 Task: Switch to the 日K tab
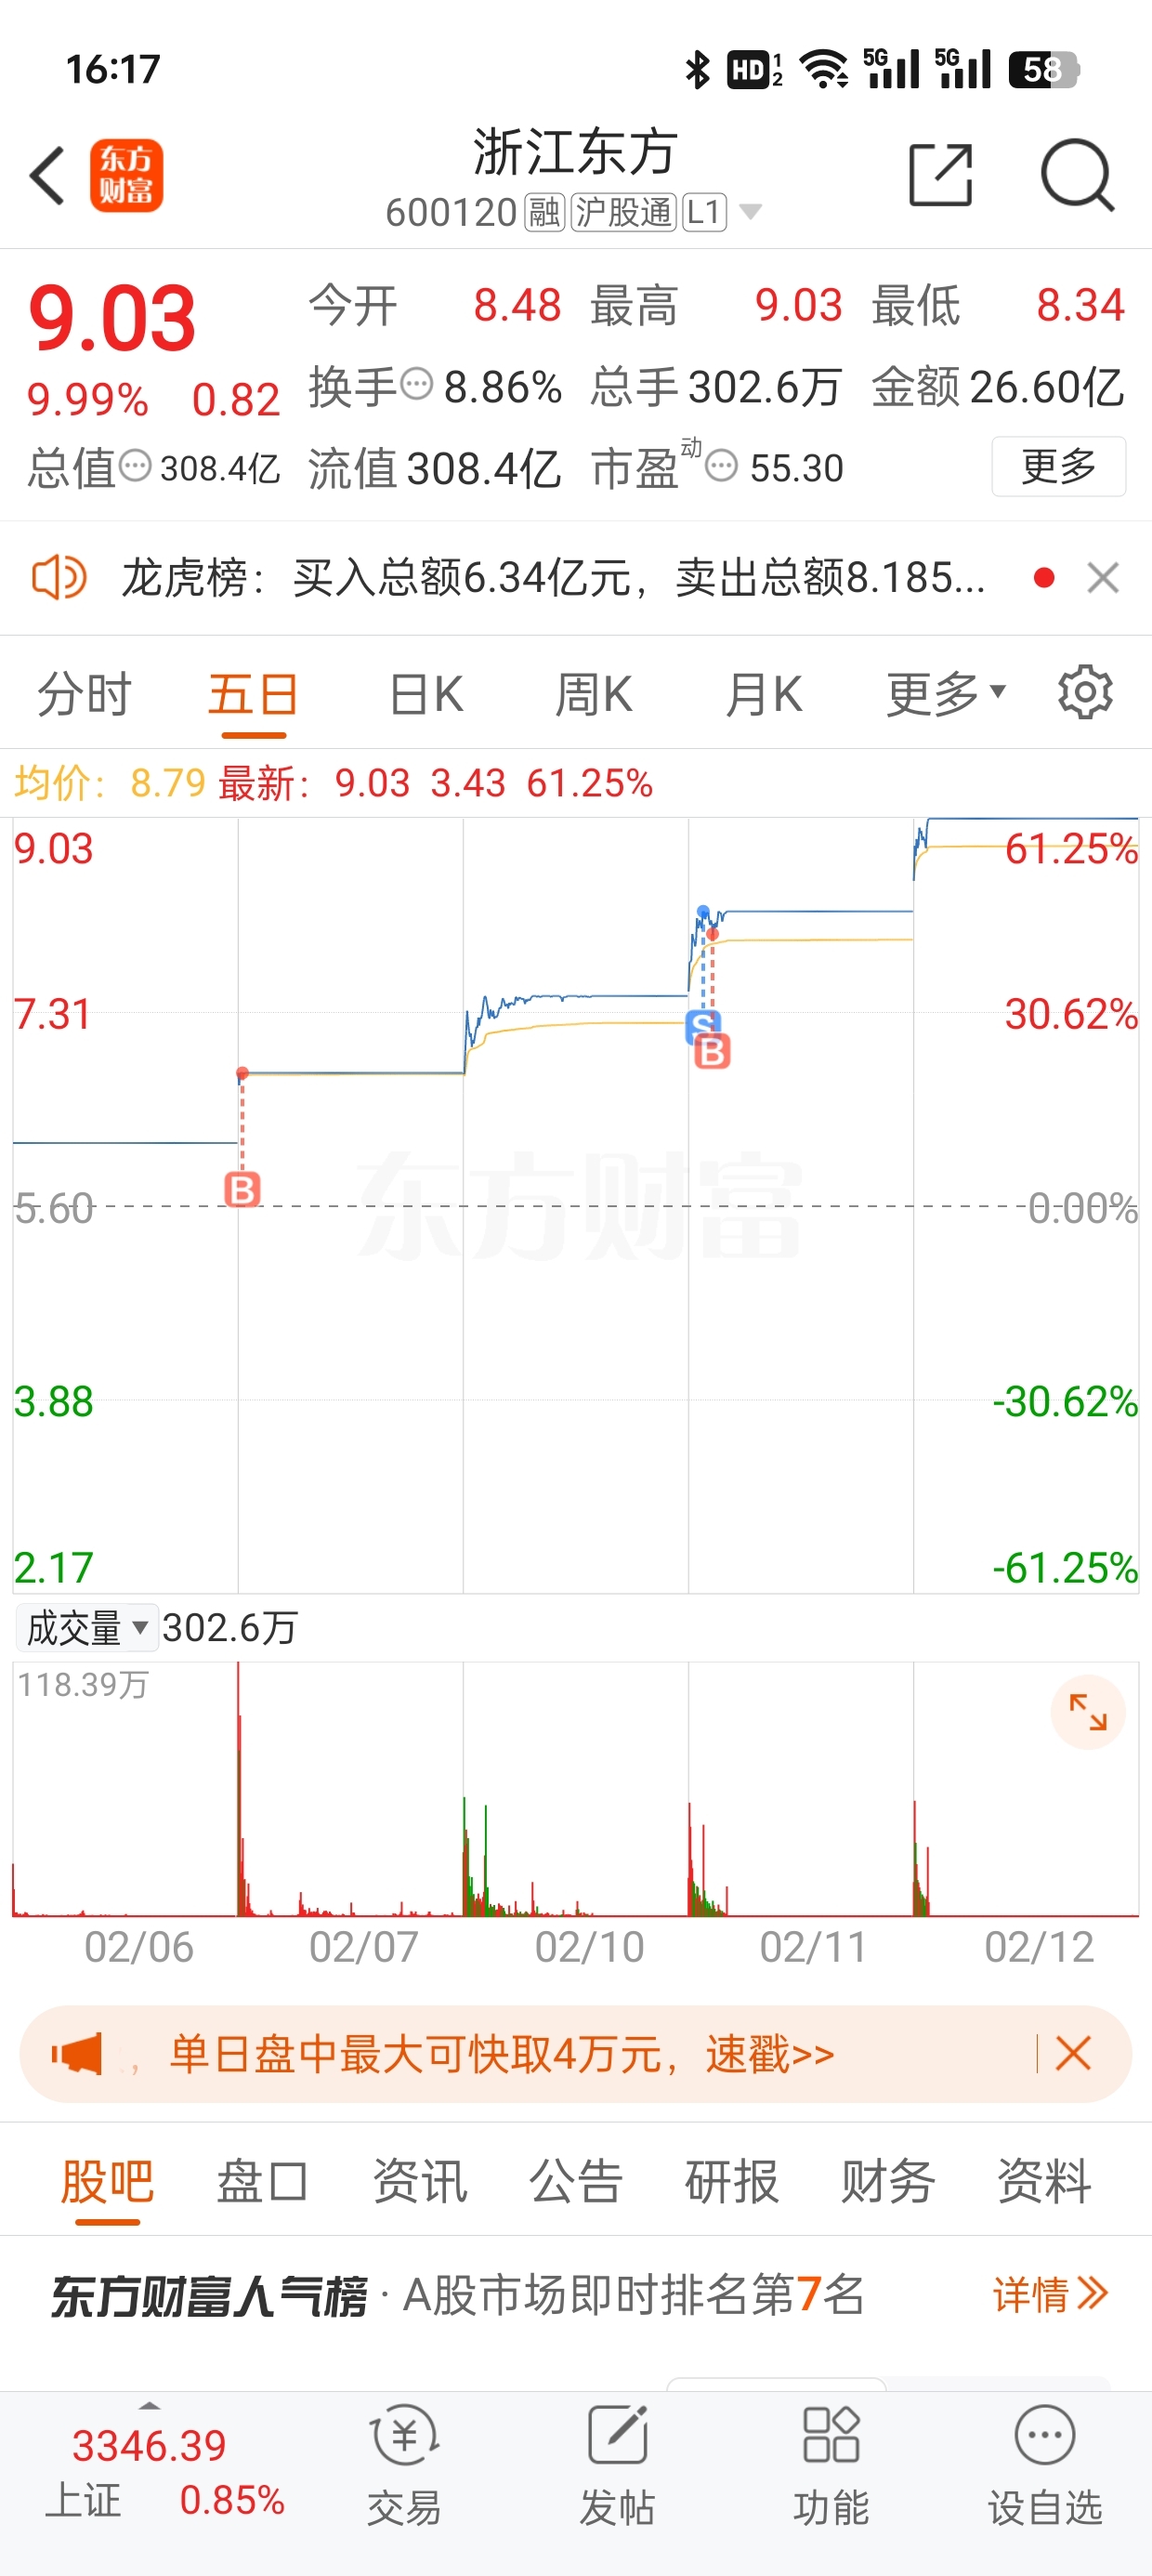click(426, 694)
